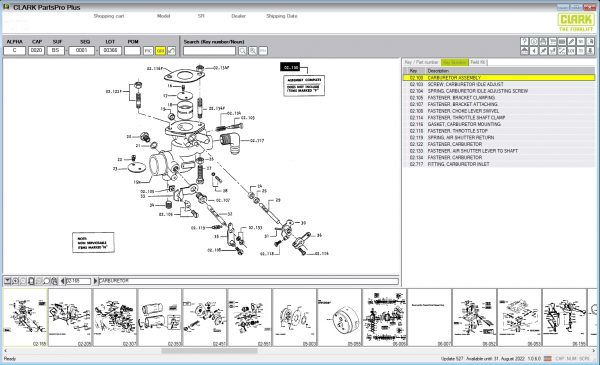Open the first thumbnail labeled 02.155
This screenshot has height=365, width=600.
pyautogui.click(x=25, y=318)
